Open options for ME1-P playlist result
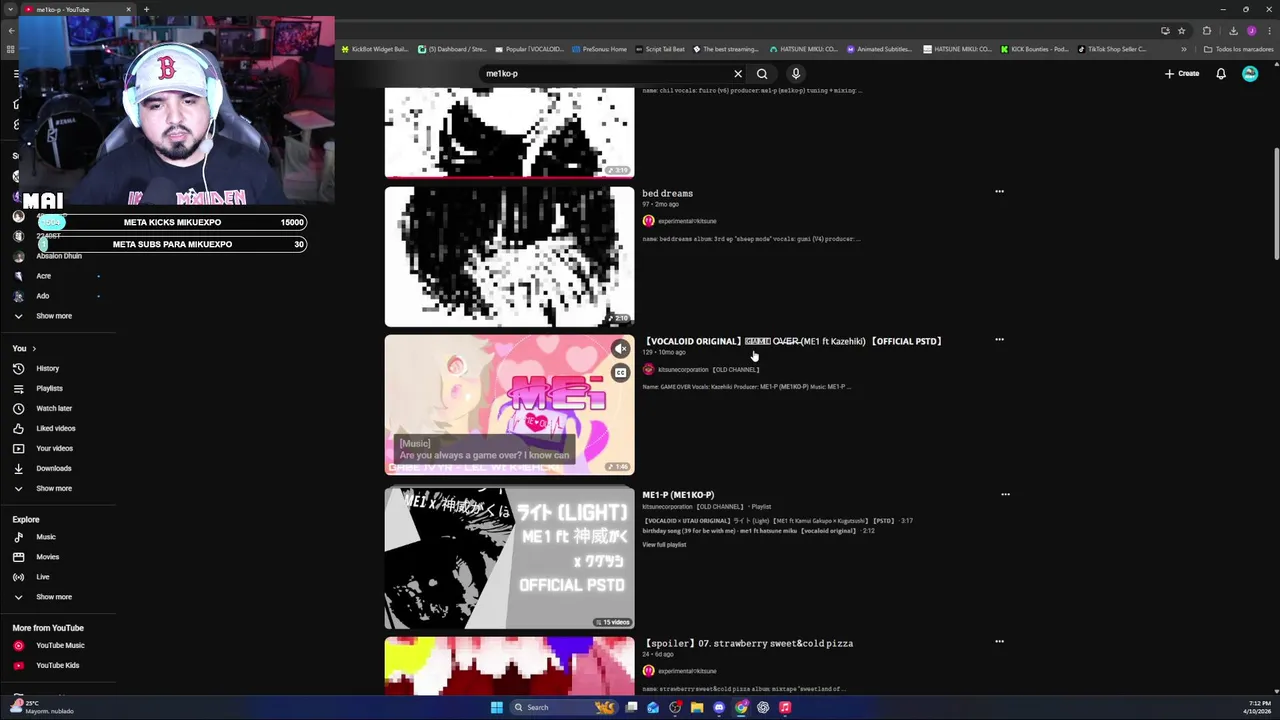Screen dimensions: 1280x720 click(1005, 494)
